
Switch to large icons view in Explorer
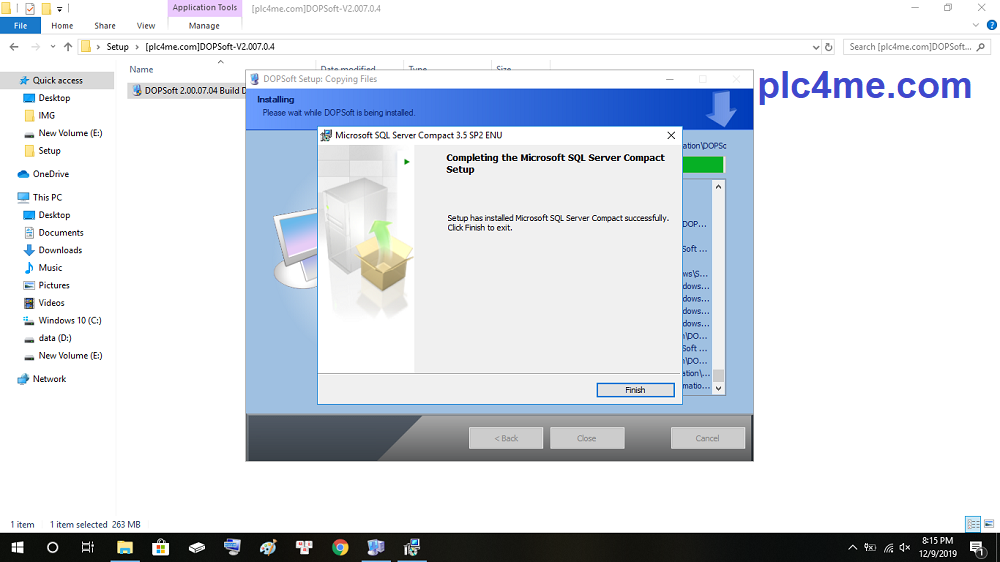[989, 524]
